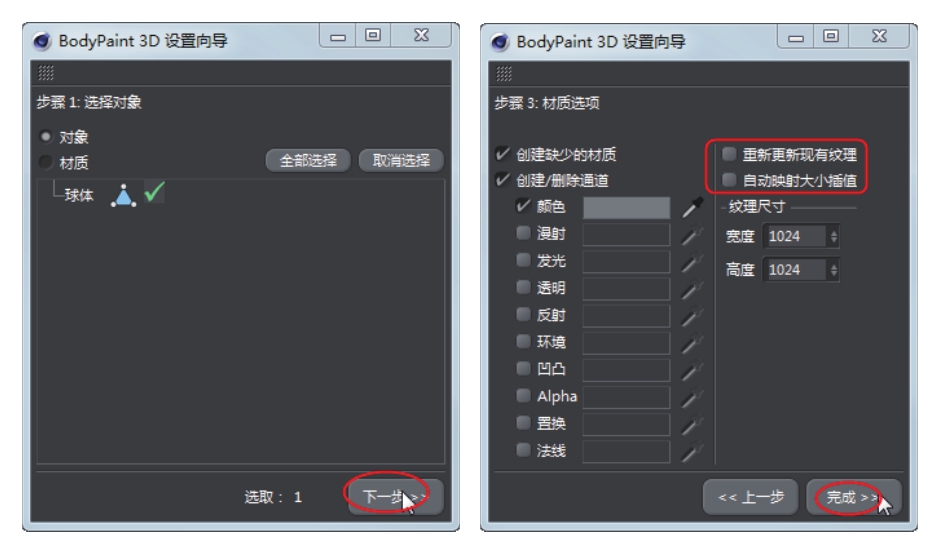931x553 pixels.
Task: Click the green checkmark next to 球体
Action: [154, 192]
